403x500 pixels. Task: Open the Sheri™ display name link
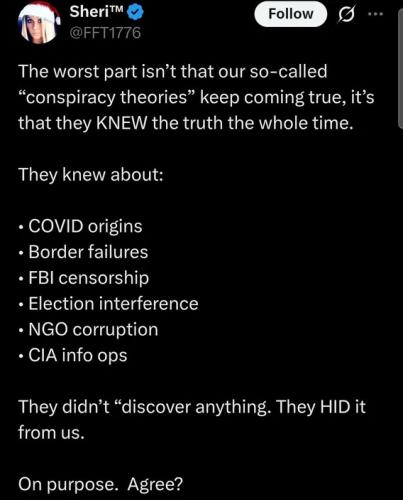tap(97, 12)
